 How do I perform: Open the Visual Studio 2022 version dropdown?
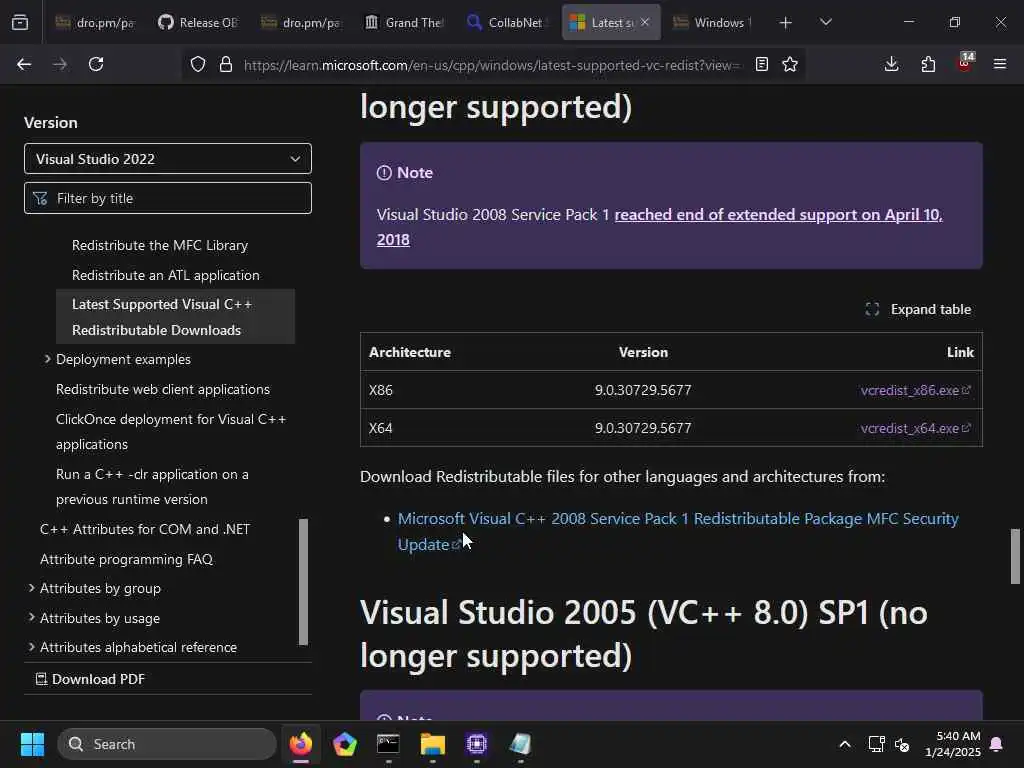[168, 159]
